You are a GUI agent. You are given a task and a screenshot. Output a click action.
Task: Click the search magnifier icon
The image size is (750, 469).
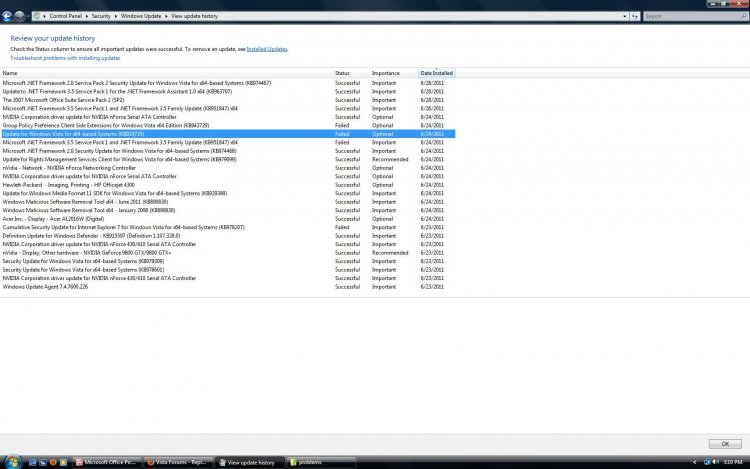(x=744, y=16)
